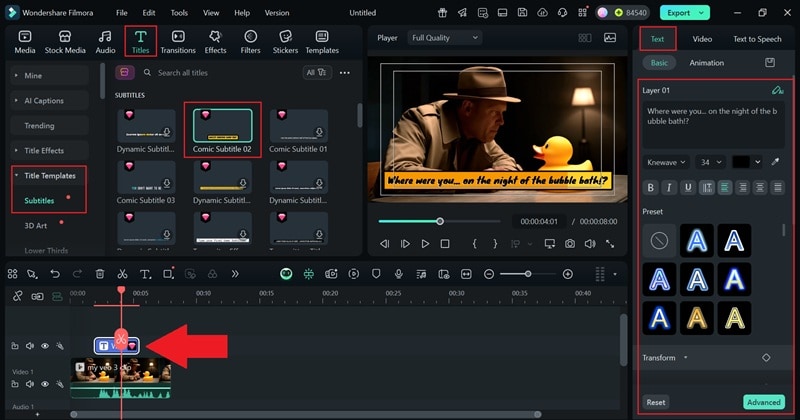Click the Layer 01 text input box
The width and height of the screenshot is (800, 420).
713,126
